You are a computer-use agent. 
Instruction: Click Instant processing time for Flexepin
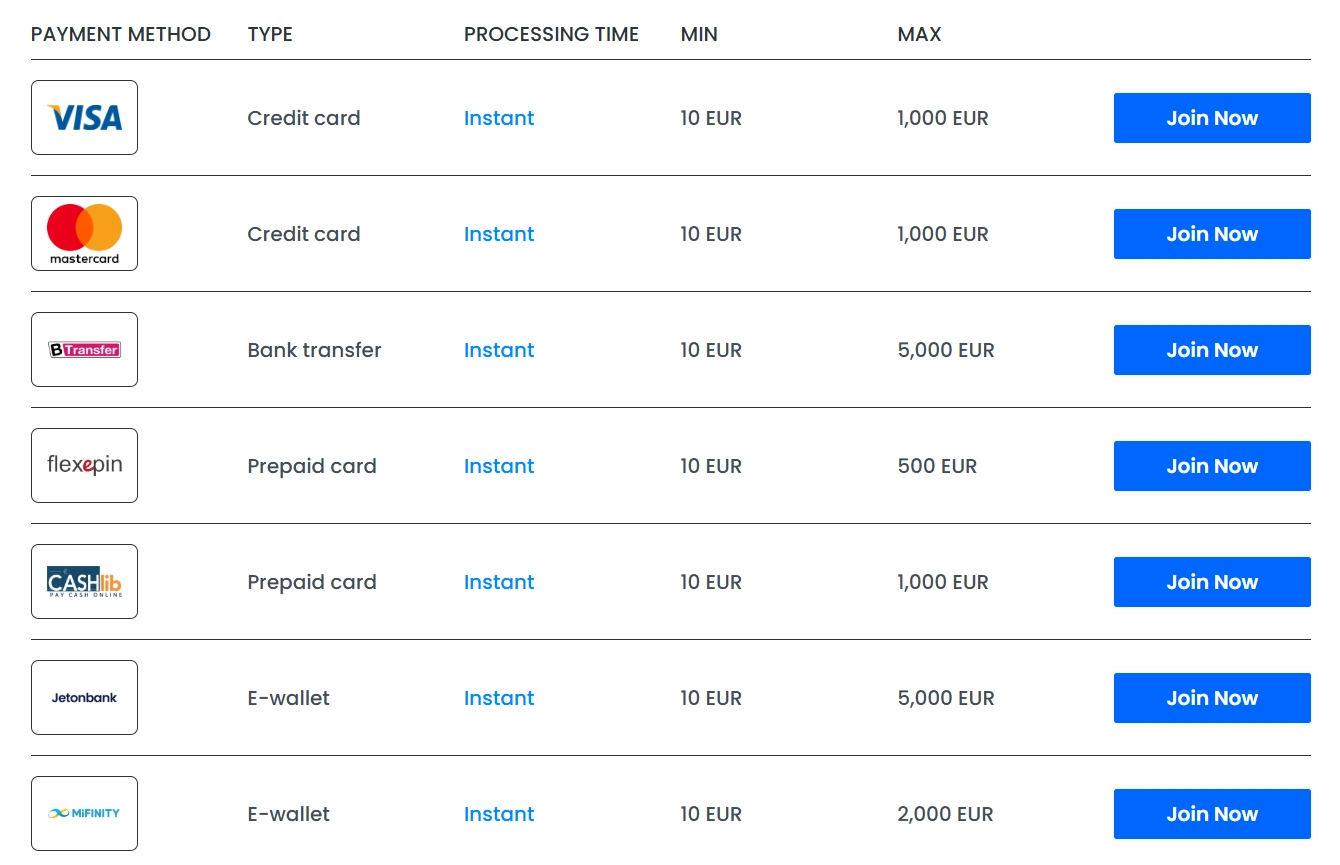(x=499, y=466)
